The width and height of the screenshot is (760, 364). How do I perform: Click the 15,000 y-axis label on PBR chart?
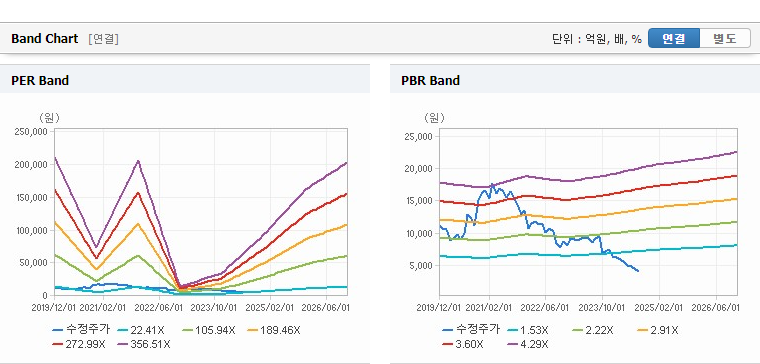point(418,201)
